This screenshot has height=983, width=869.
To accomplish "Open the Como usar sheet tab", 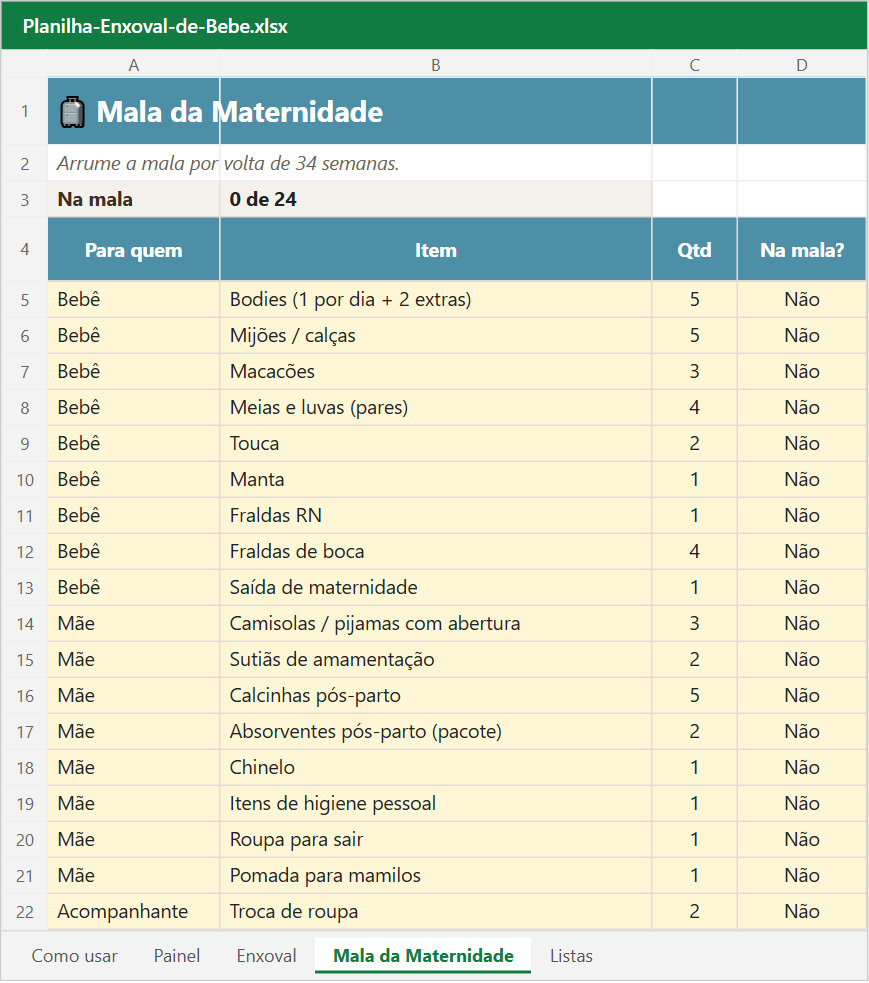I will tap(74, 955).
